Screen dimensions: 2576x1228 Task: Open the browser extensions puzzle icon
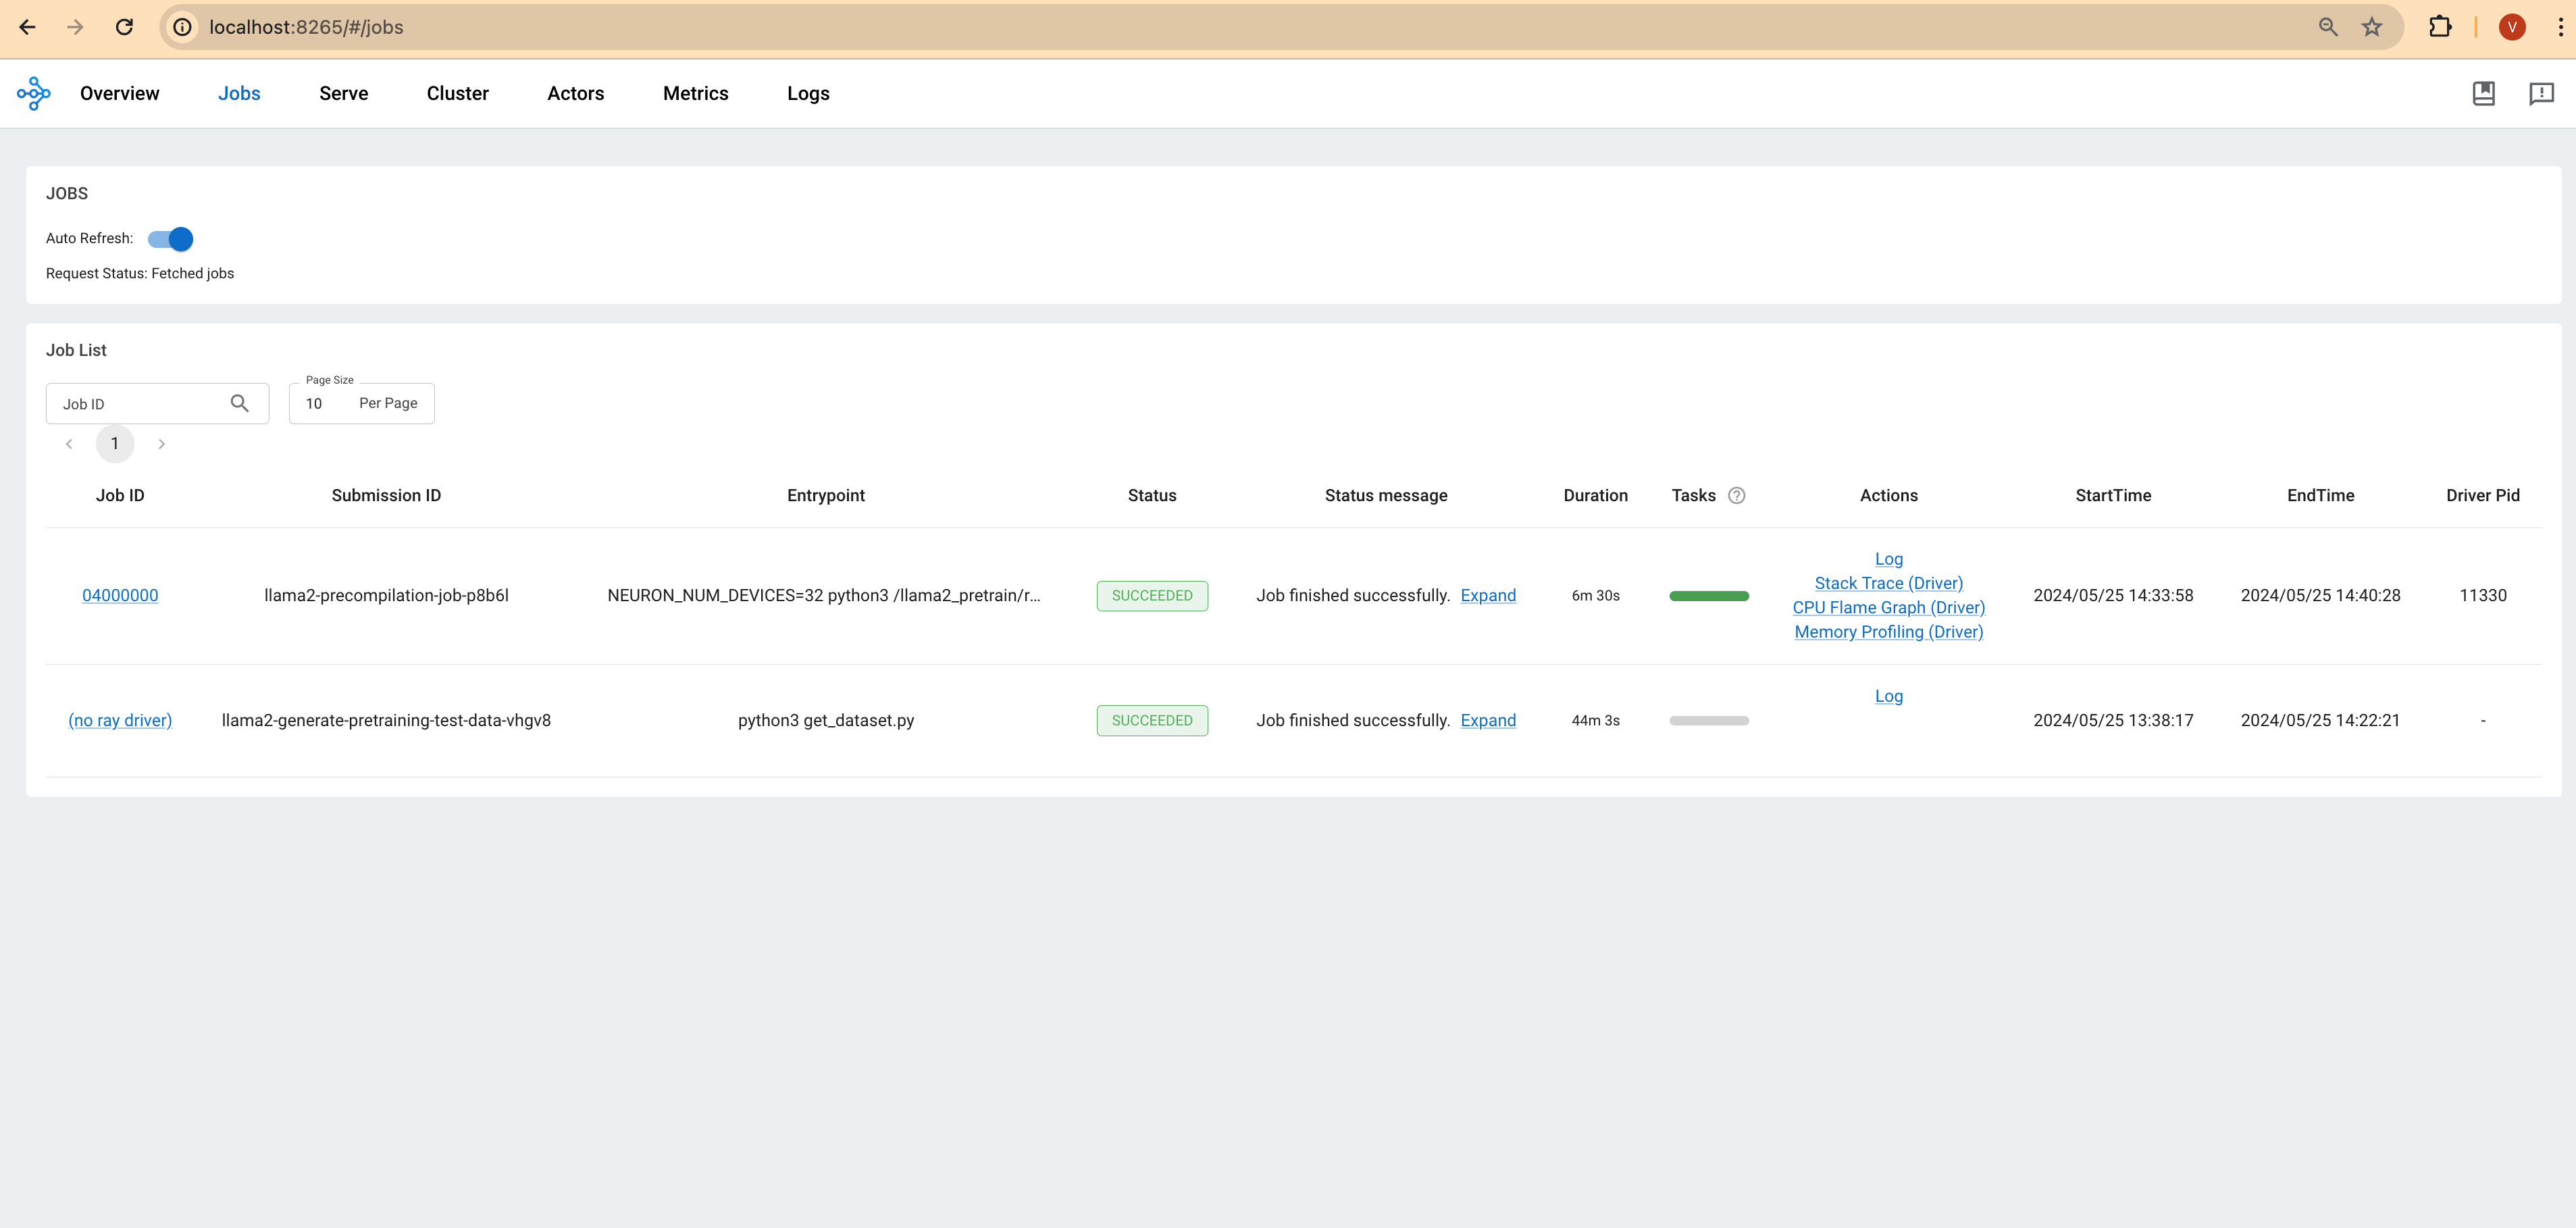(x=2440, y=27)
